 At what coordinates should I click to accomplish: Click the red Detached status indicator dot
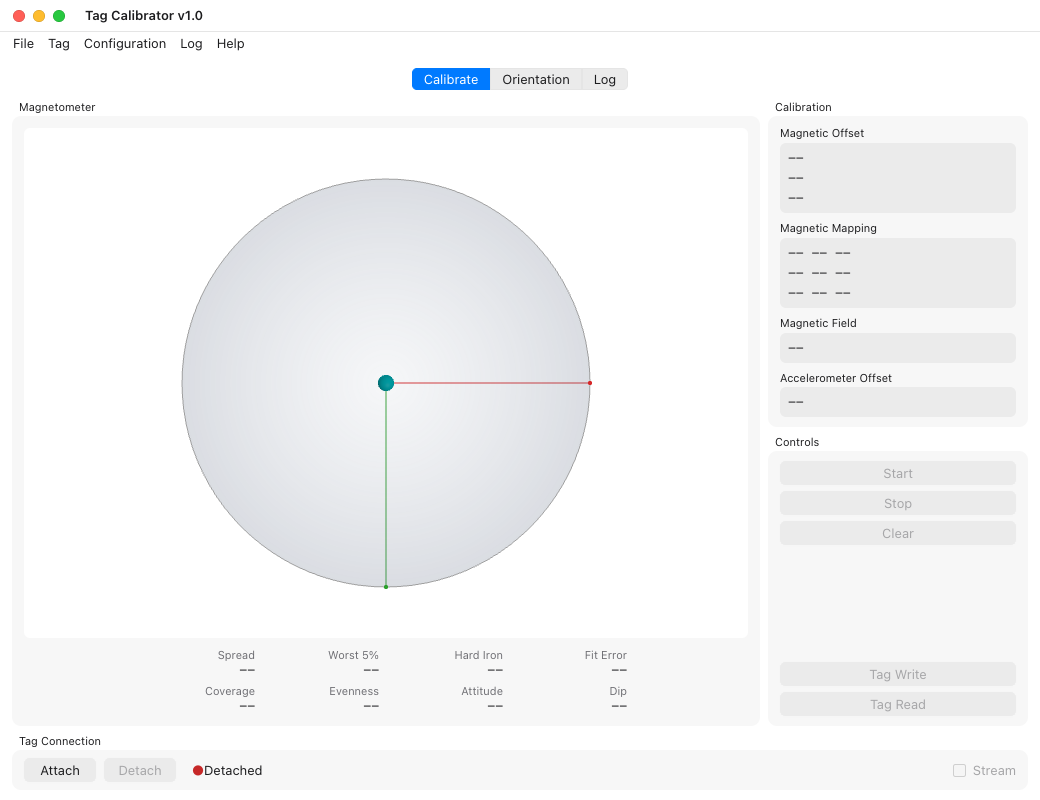pyautogui.click(x=198, y=770)
